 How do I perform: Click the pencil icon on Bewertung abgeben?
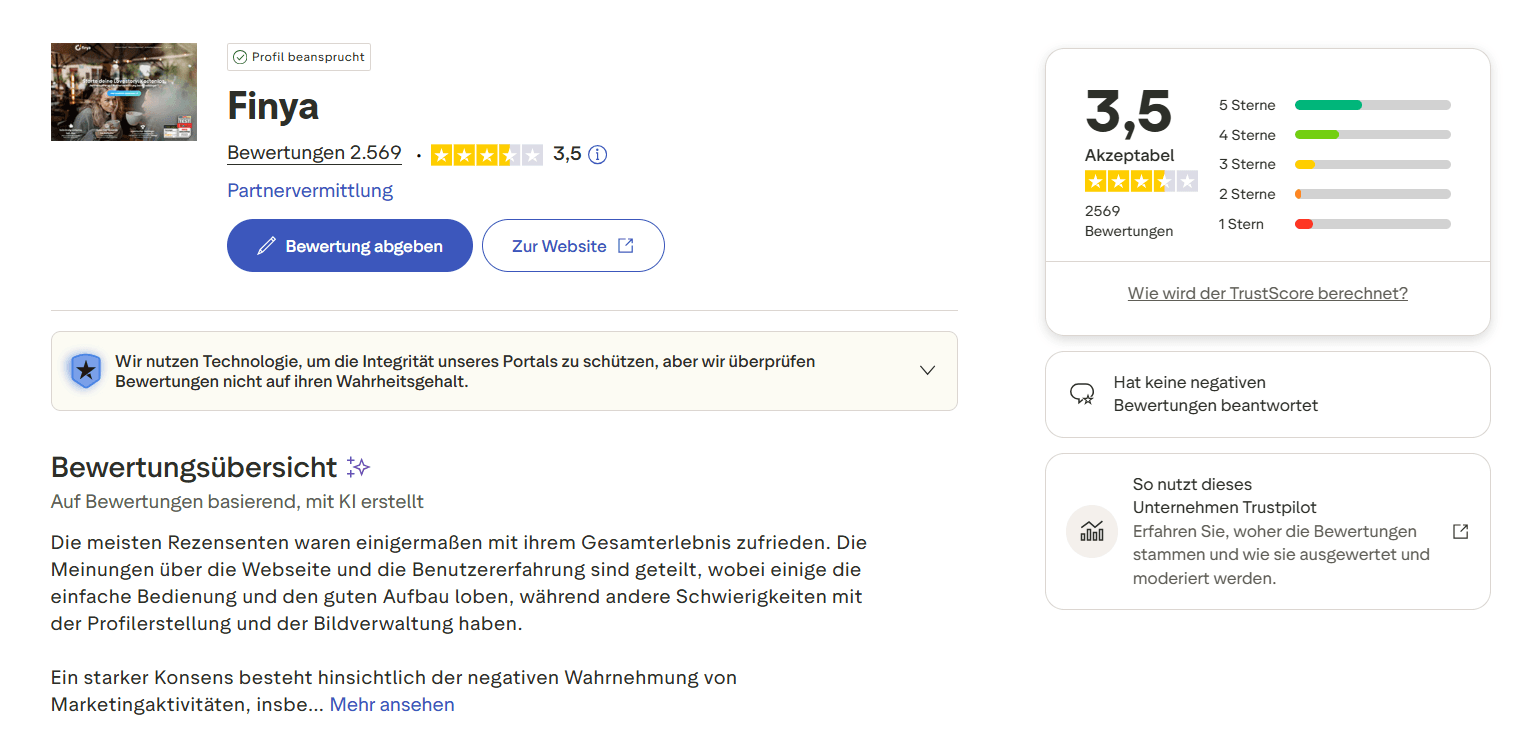pyautogui.click(x=266, y=246)
